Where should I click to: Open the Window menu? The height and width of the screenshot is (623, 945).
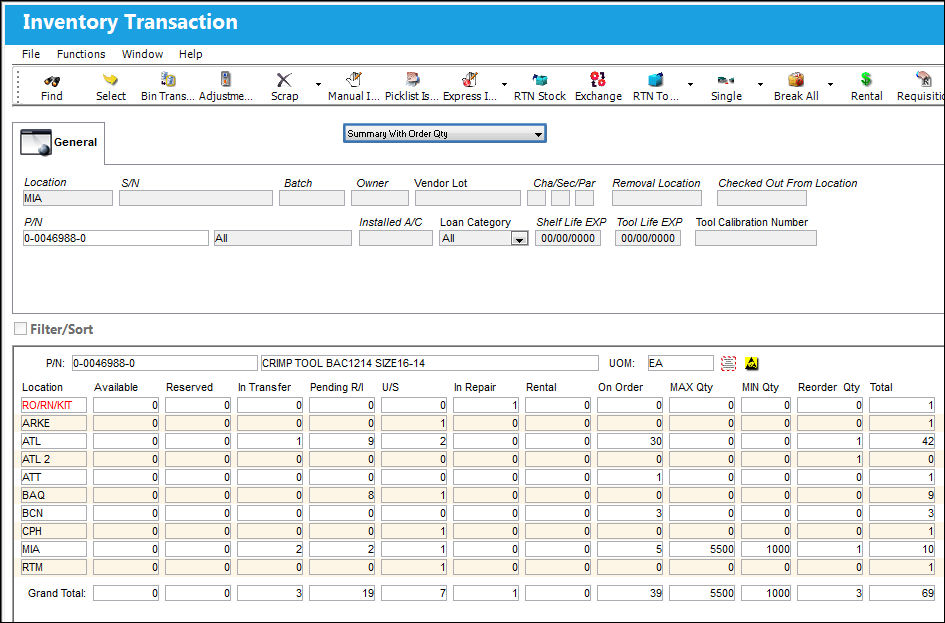pos(142,54)
